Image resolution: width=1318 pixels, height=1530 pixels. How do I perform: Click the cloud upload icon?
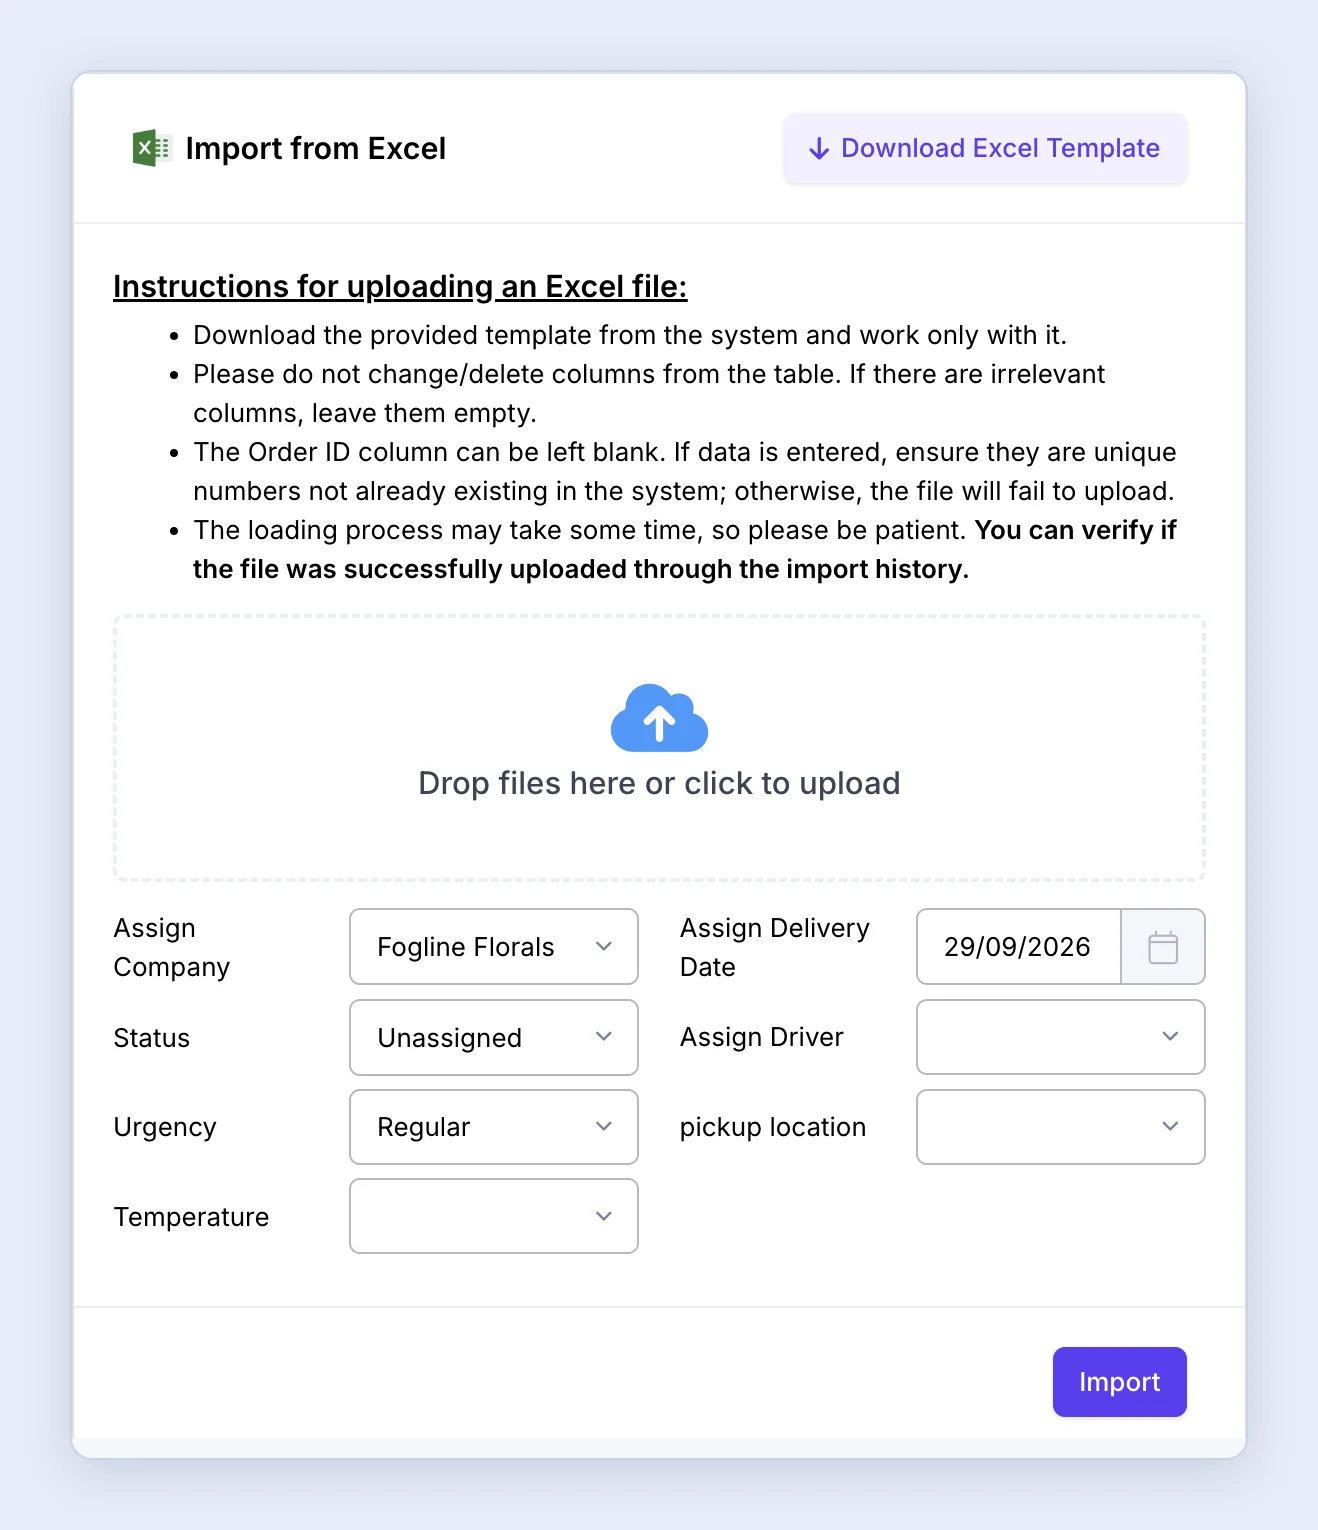[659, 718]
